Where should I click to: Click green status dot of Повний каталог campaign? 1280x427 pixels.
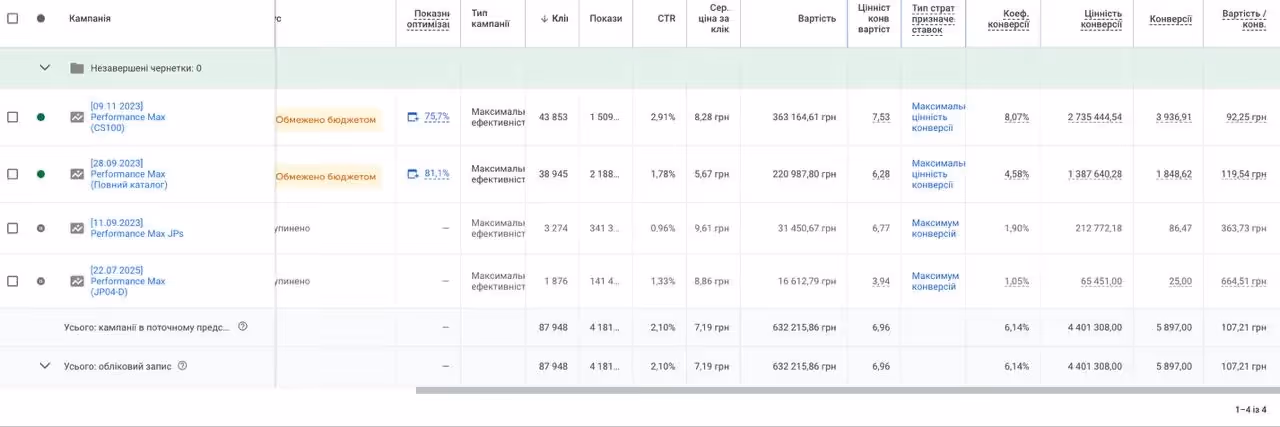tap(41, 174)
